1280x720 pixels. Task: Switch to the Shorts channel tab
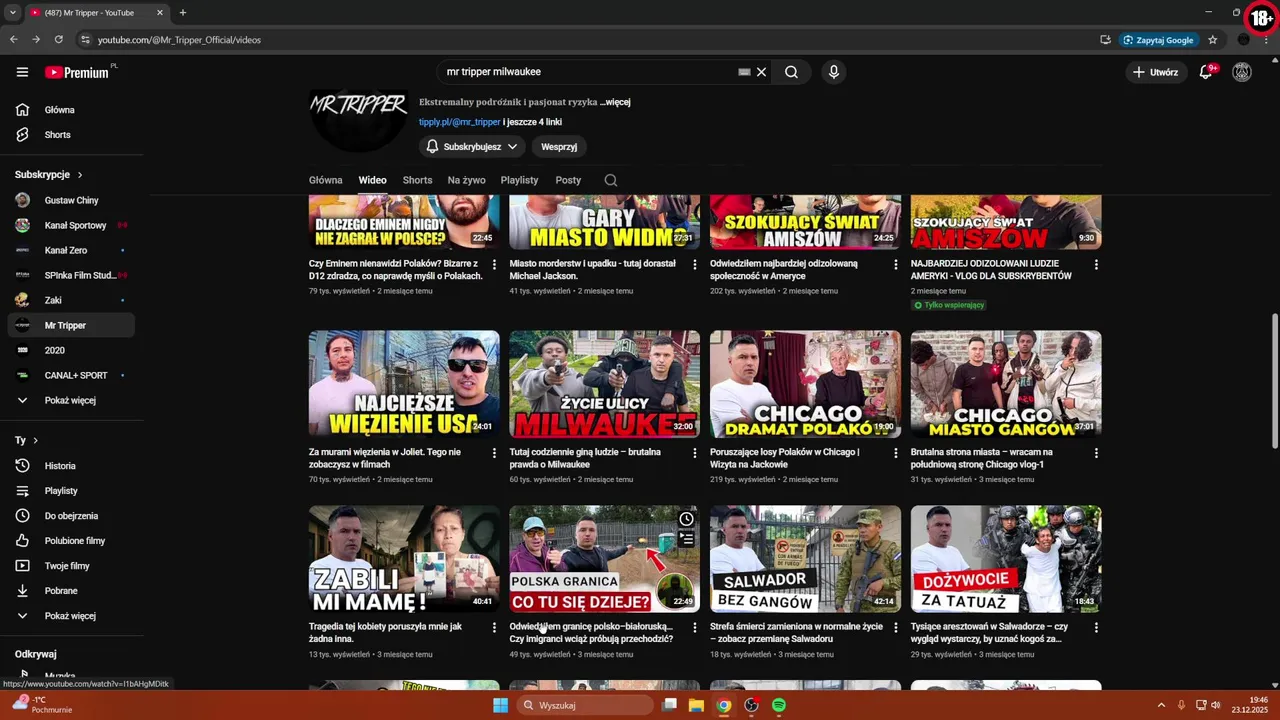(417, 180)
